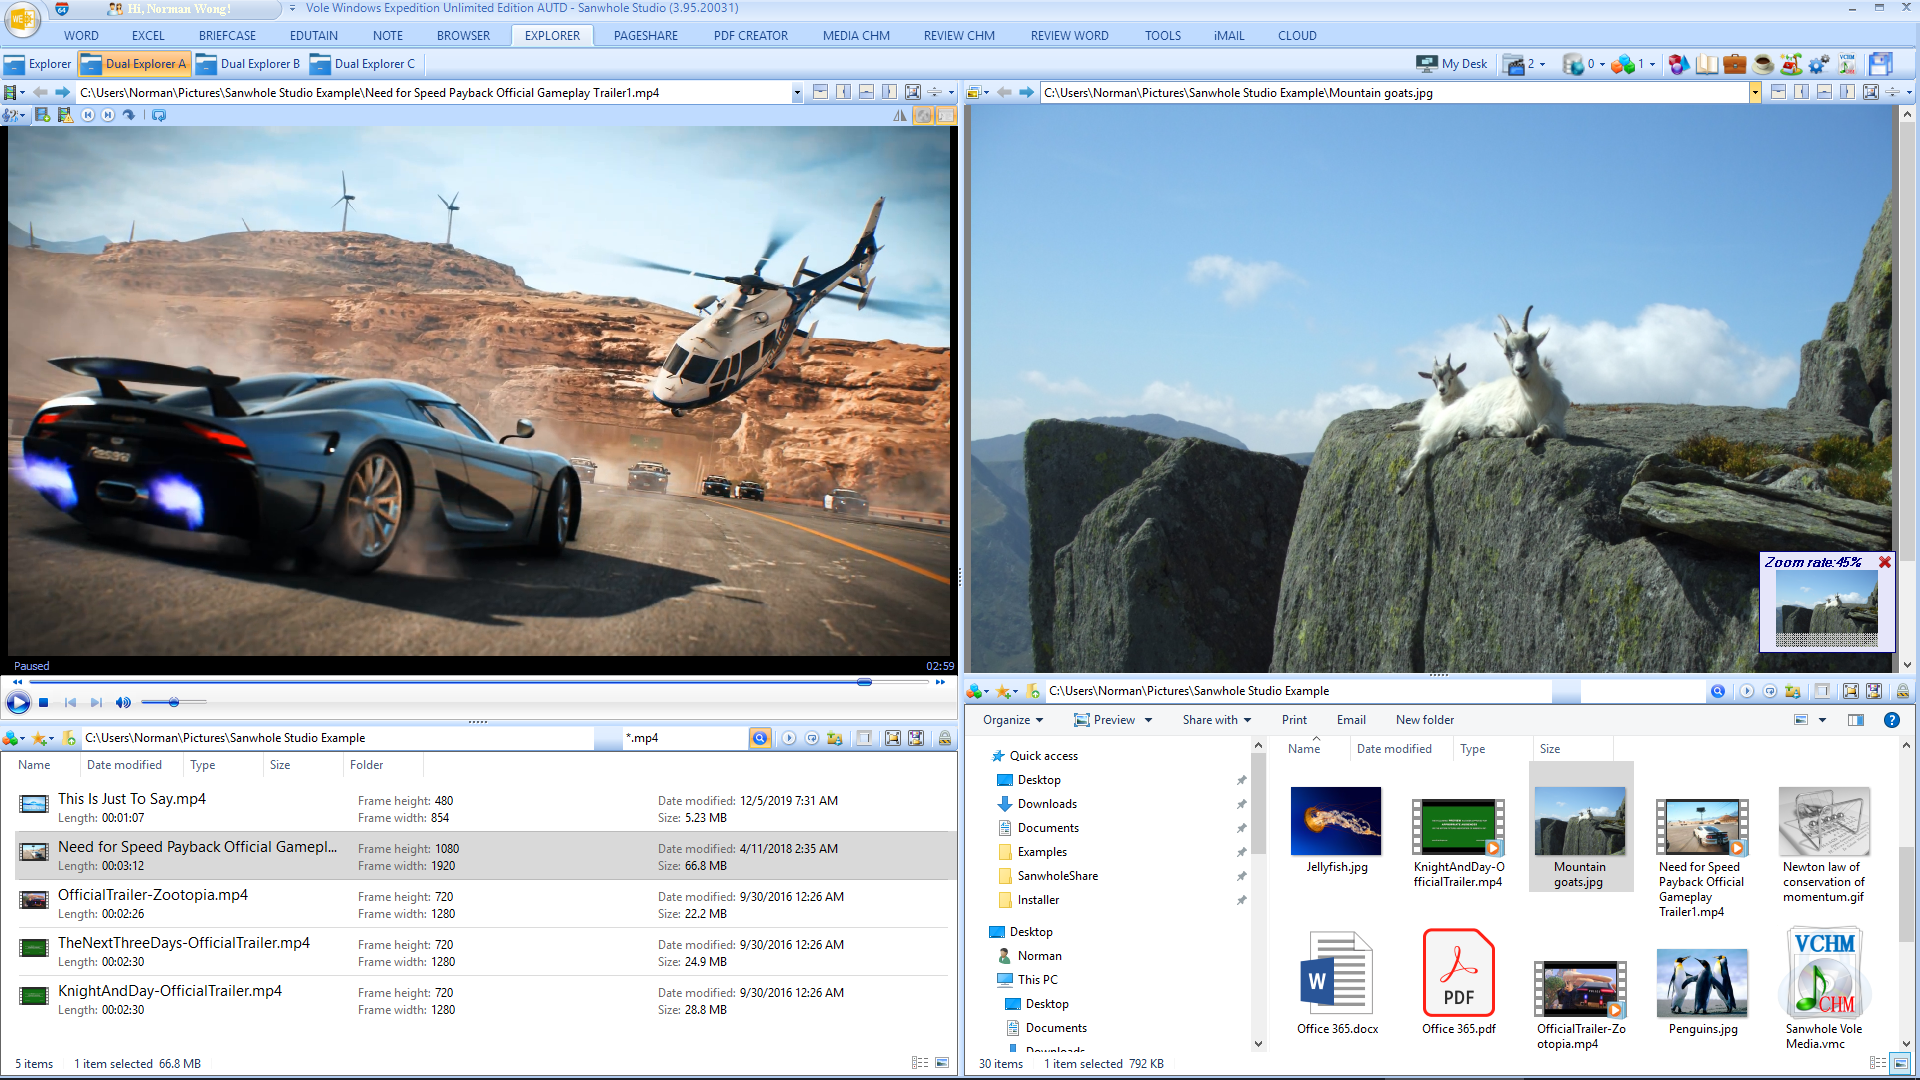
Task: Open the CLOUD tab
Action: (x=1297, y=35)
